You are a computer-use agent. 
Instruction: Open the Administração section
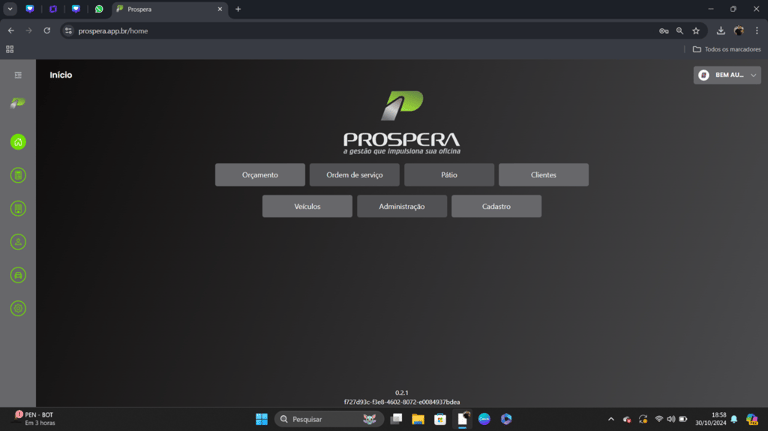coord(402,206)
